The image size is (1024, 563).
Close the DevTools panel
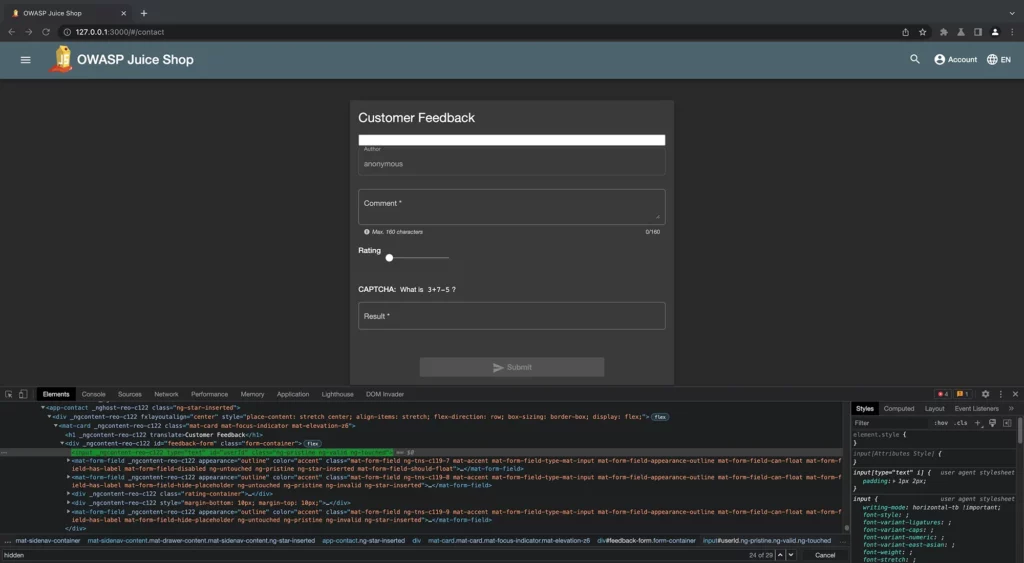pos(1015,394)
